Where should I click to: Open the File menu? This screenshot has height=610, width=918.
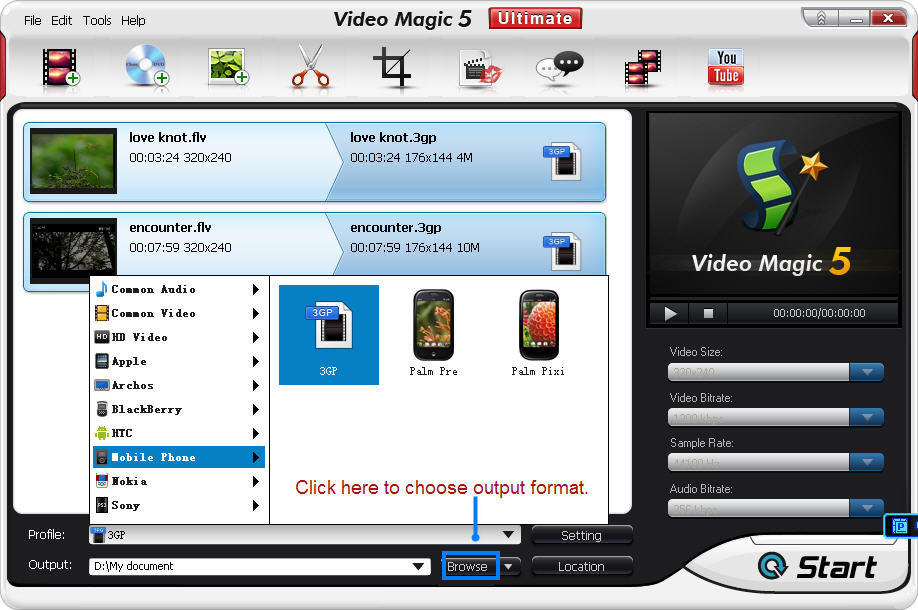click(33, 20)
